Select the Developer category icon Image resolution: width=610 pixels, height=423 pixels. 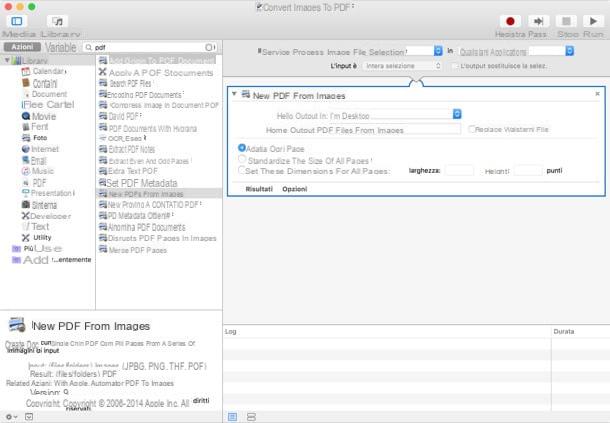tap(26, 216)
